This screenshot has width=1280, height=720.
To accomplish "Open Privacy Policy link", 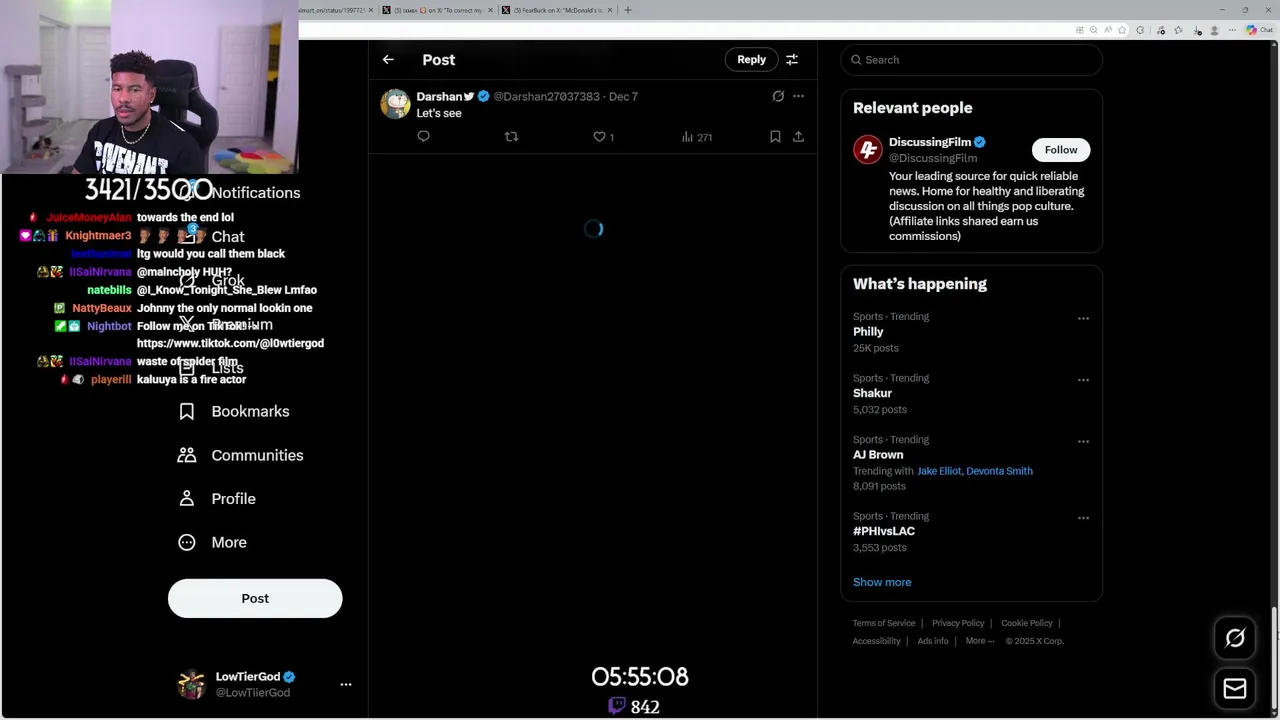I will [x=958, y=623].
